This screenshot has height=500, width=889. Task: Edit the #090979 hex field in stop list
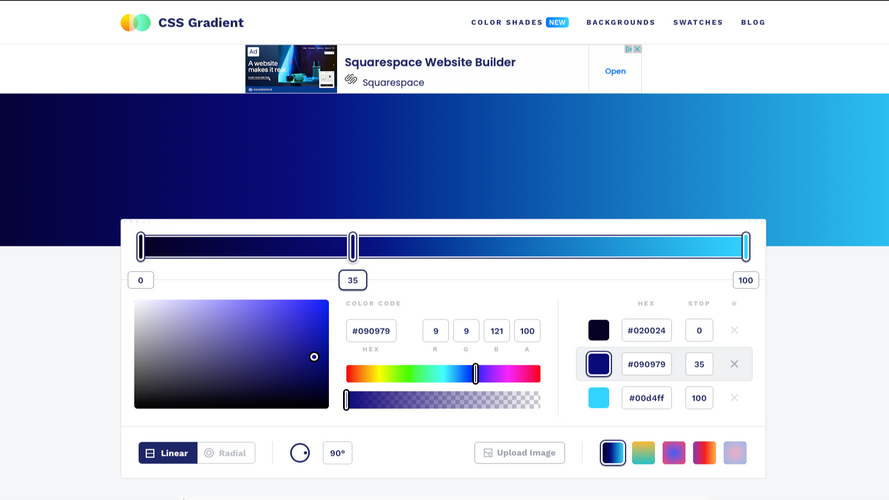click(x=646, y=364)
